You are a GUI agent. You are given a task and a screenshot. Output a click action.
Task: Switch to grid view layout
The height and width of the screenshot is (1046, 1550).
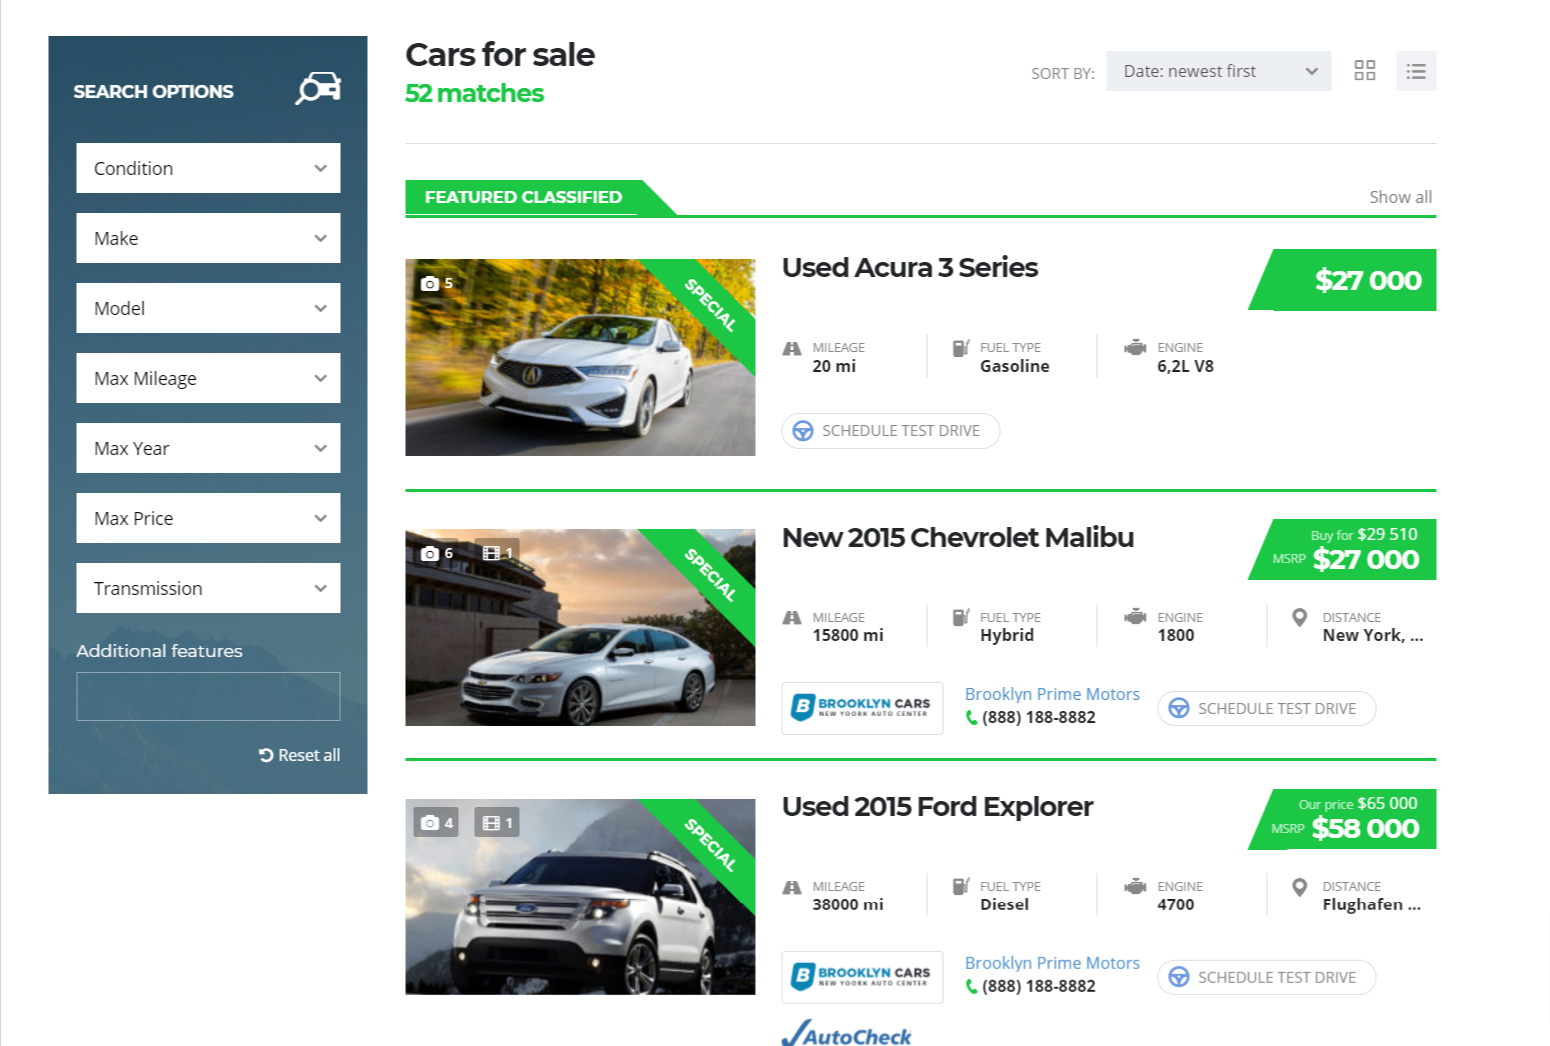[x=1364, y=70]
